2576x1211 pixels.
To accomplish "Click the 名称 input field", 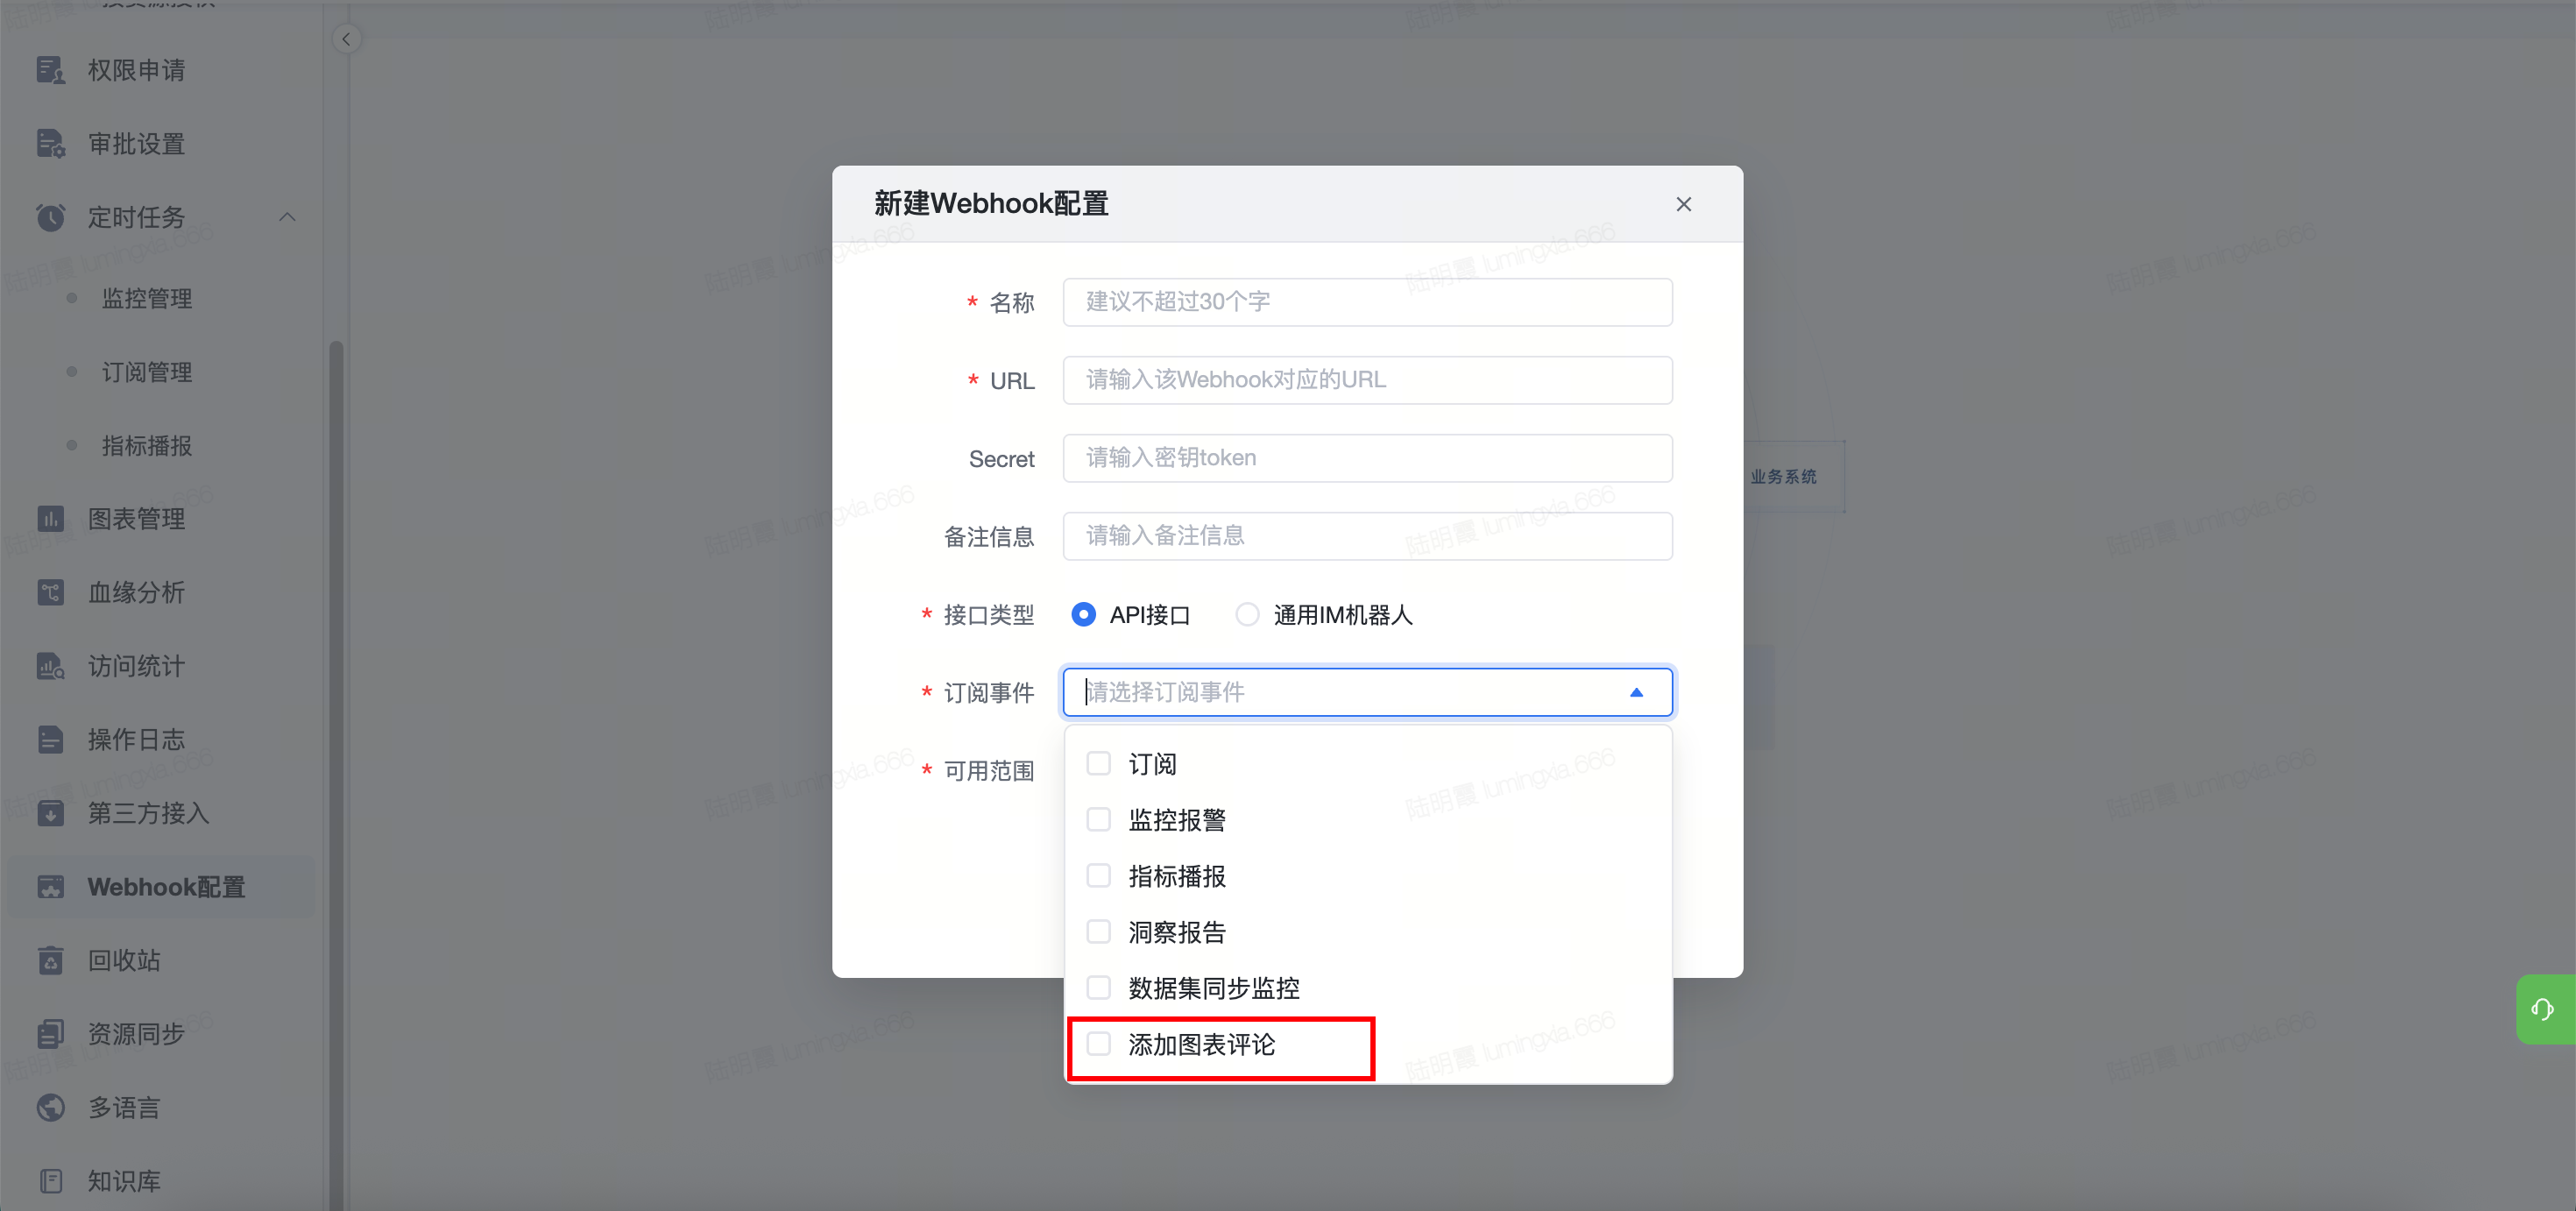I will click(1366, 302).
